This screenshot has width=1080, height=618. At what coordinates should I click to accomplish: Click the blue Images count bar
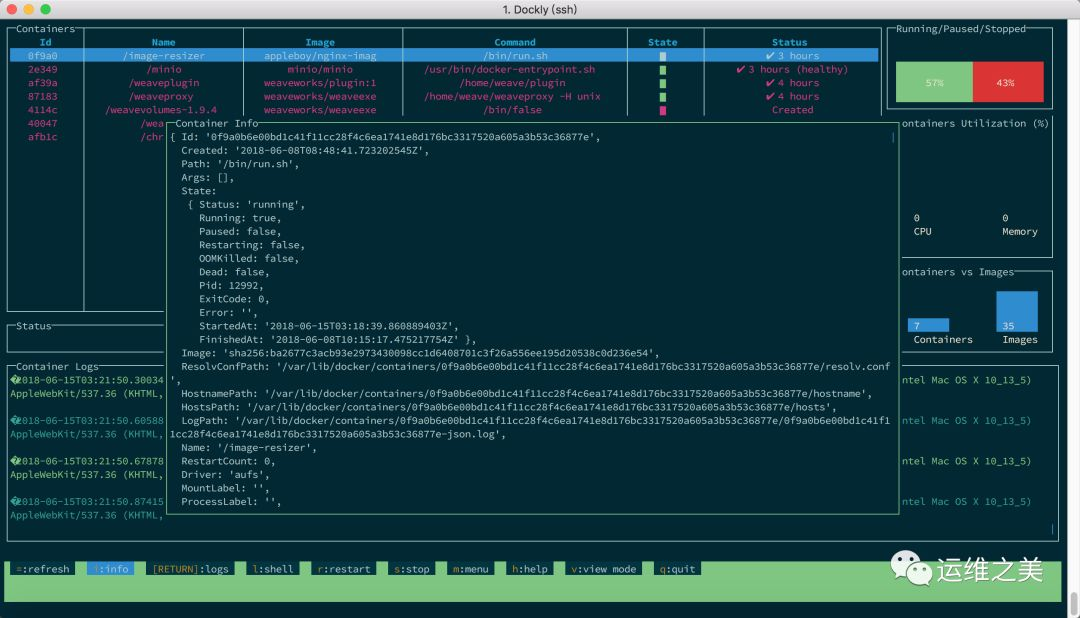(1017, 311)
